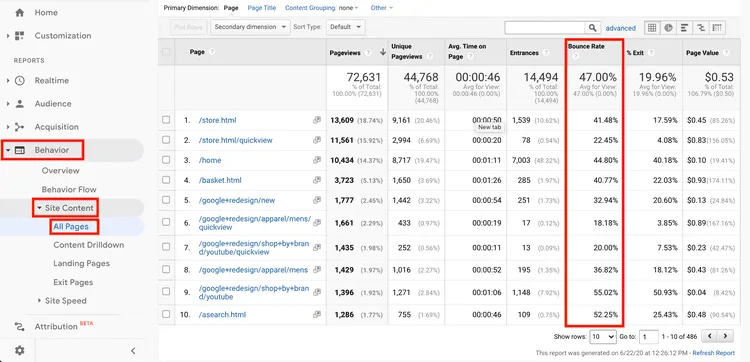The height and width of the screenshot is (362, 750).
Task: Open the Sort Type Default dropdown
Action: pyautogui.click(x=345, y=27)
